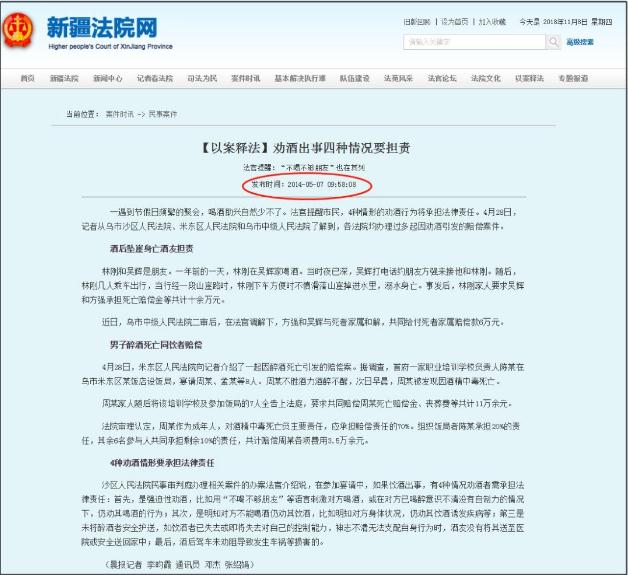Click 加入收藏 to add bookmark
Screen dimensions: 628x575
pyautogui.click(x=491, y=21)
